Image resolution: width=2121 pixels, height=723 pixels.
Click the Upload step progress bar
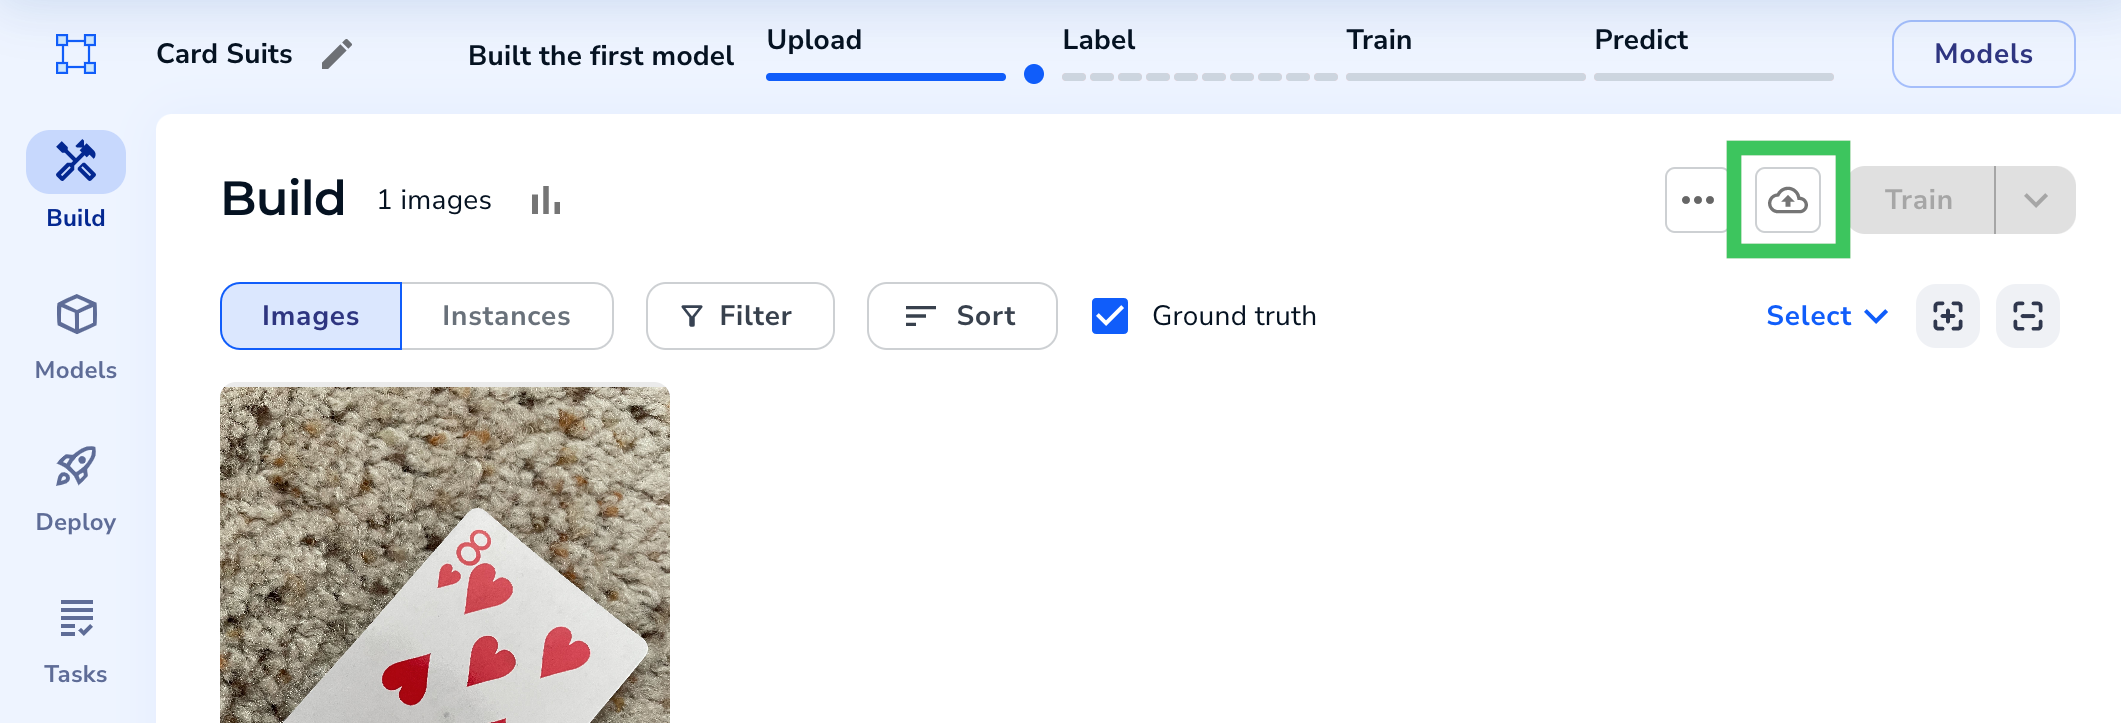click(886, 77)
